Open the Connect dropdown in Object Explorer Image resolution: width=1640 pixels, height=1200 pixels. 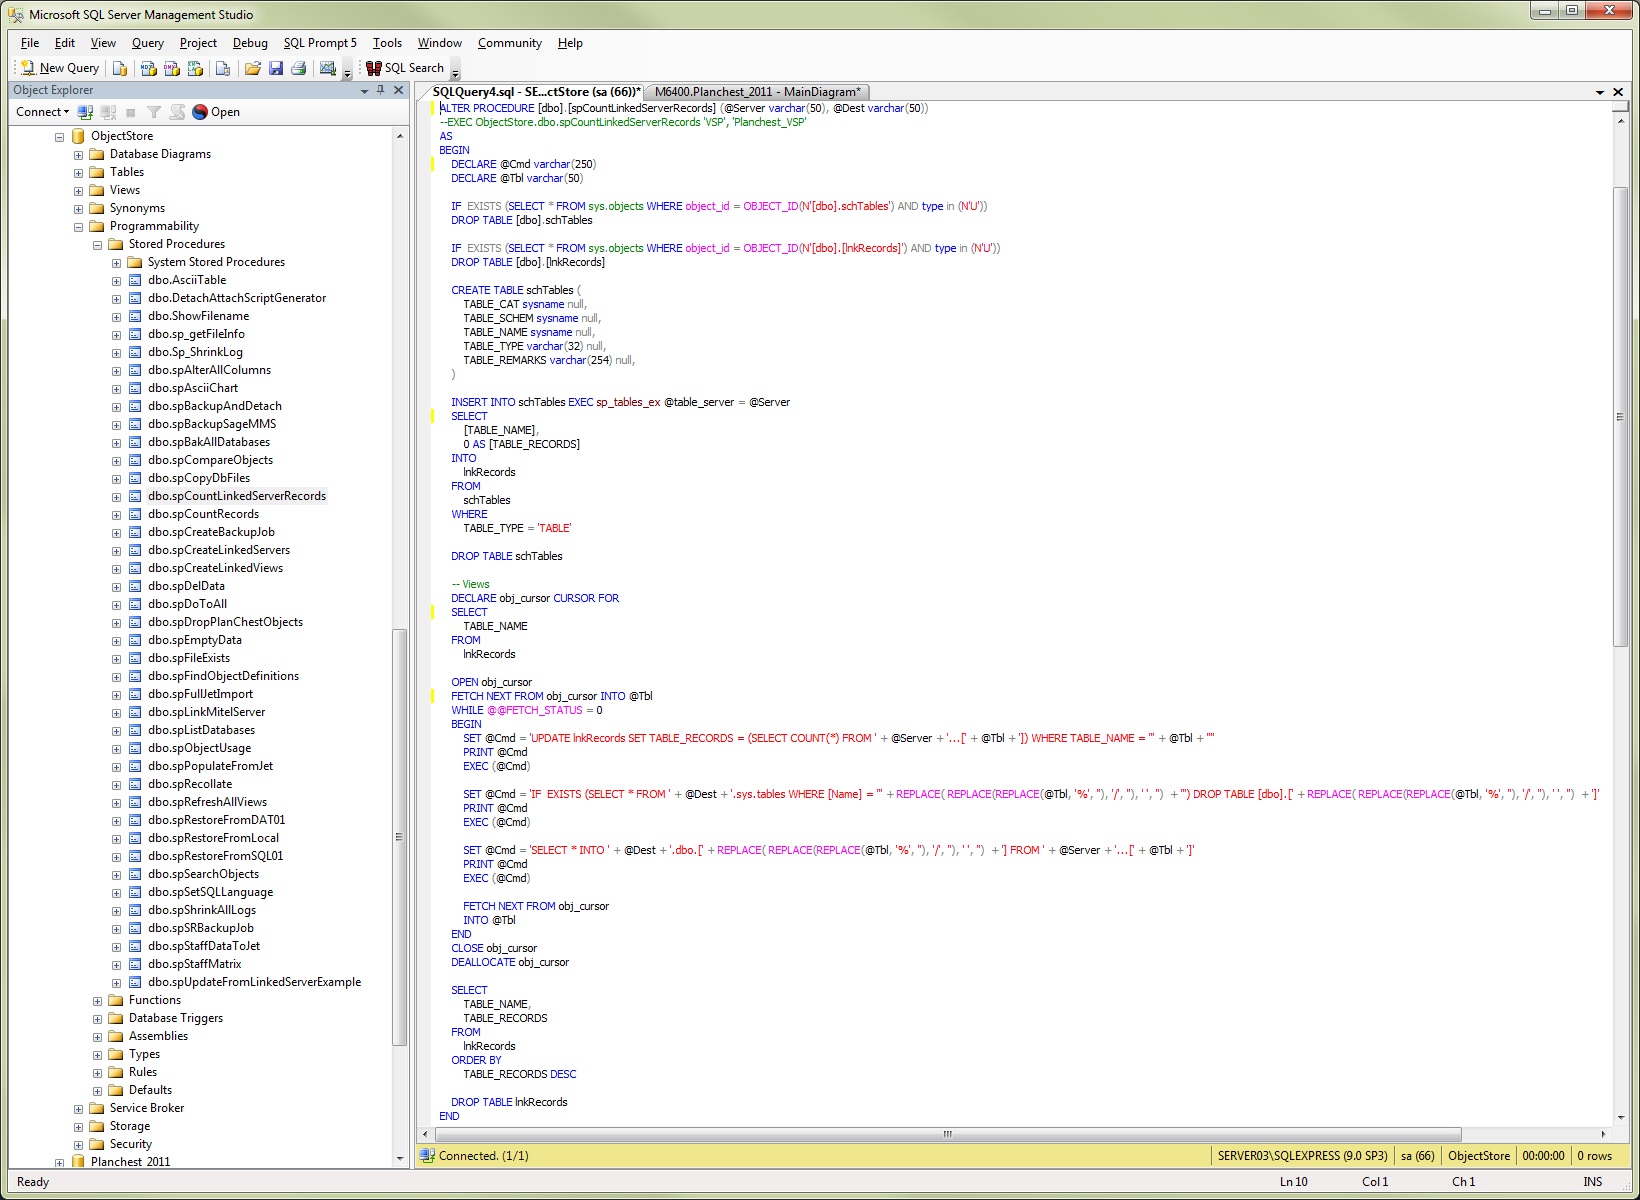[42, 112]
